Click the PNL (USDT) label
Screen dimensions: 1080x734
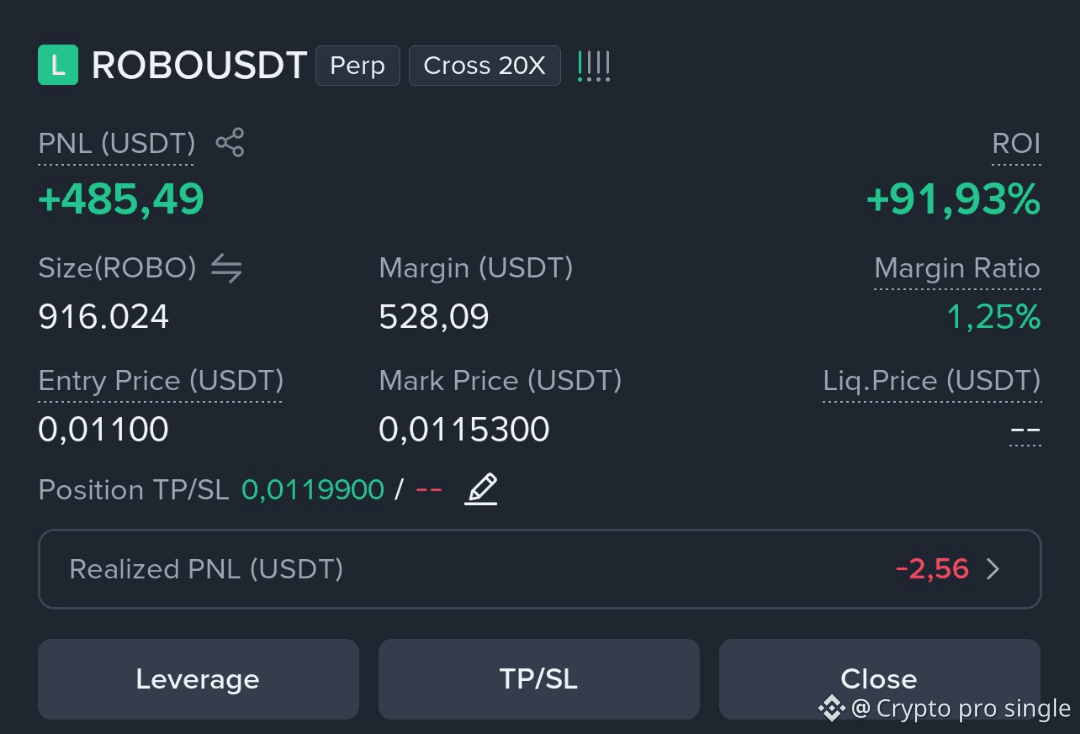point(116,143)
